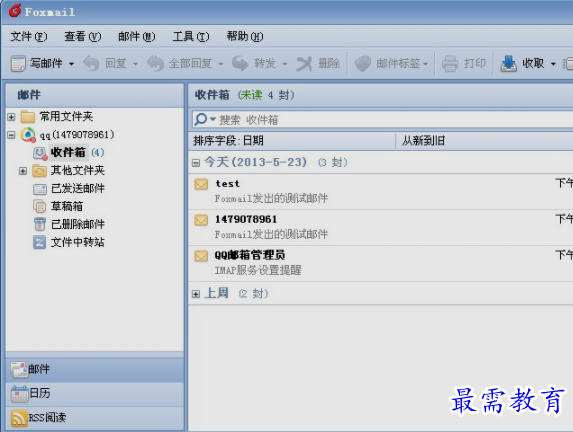The height and width of the screenshot is (432, 573).
Task: Open the 写邮件 dropdown arrow
Action: coord(72,64)
